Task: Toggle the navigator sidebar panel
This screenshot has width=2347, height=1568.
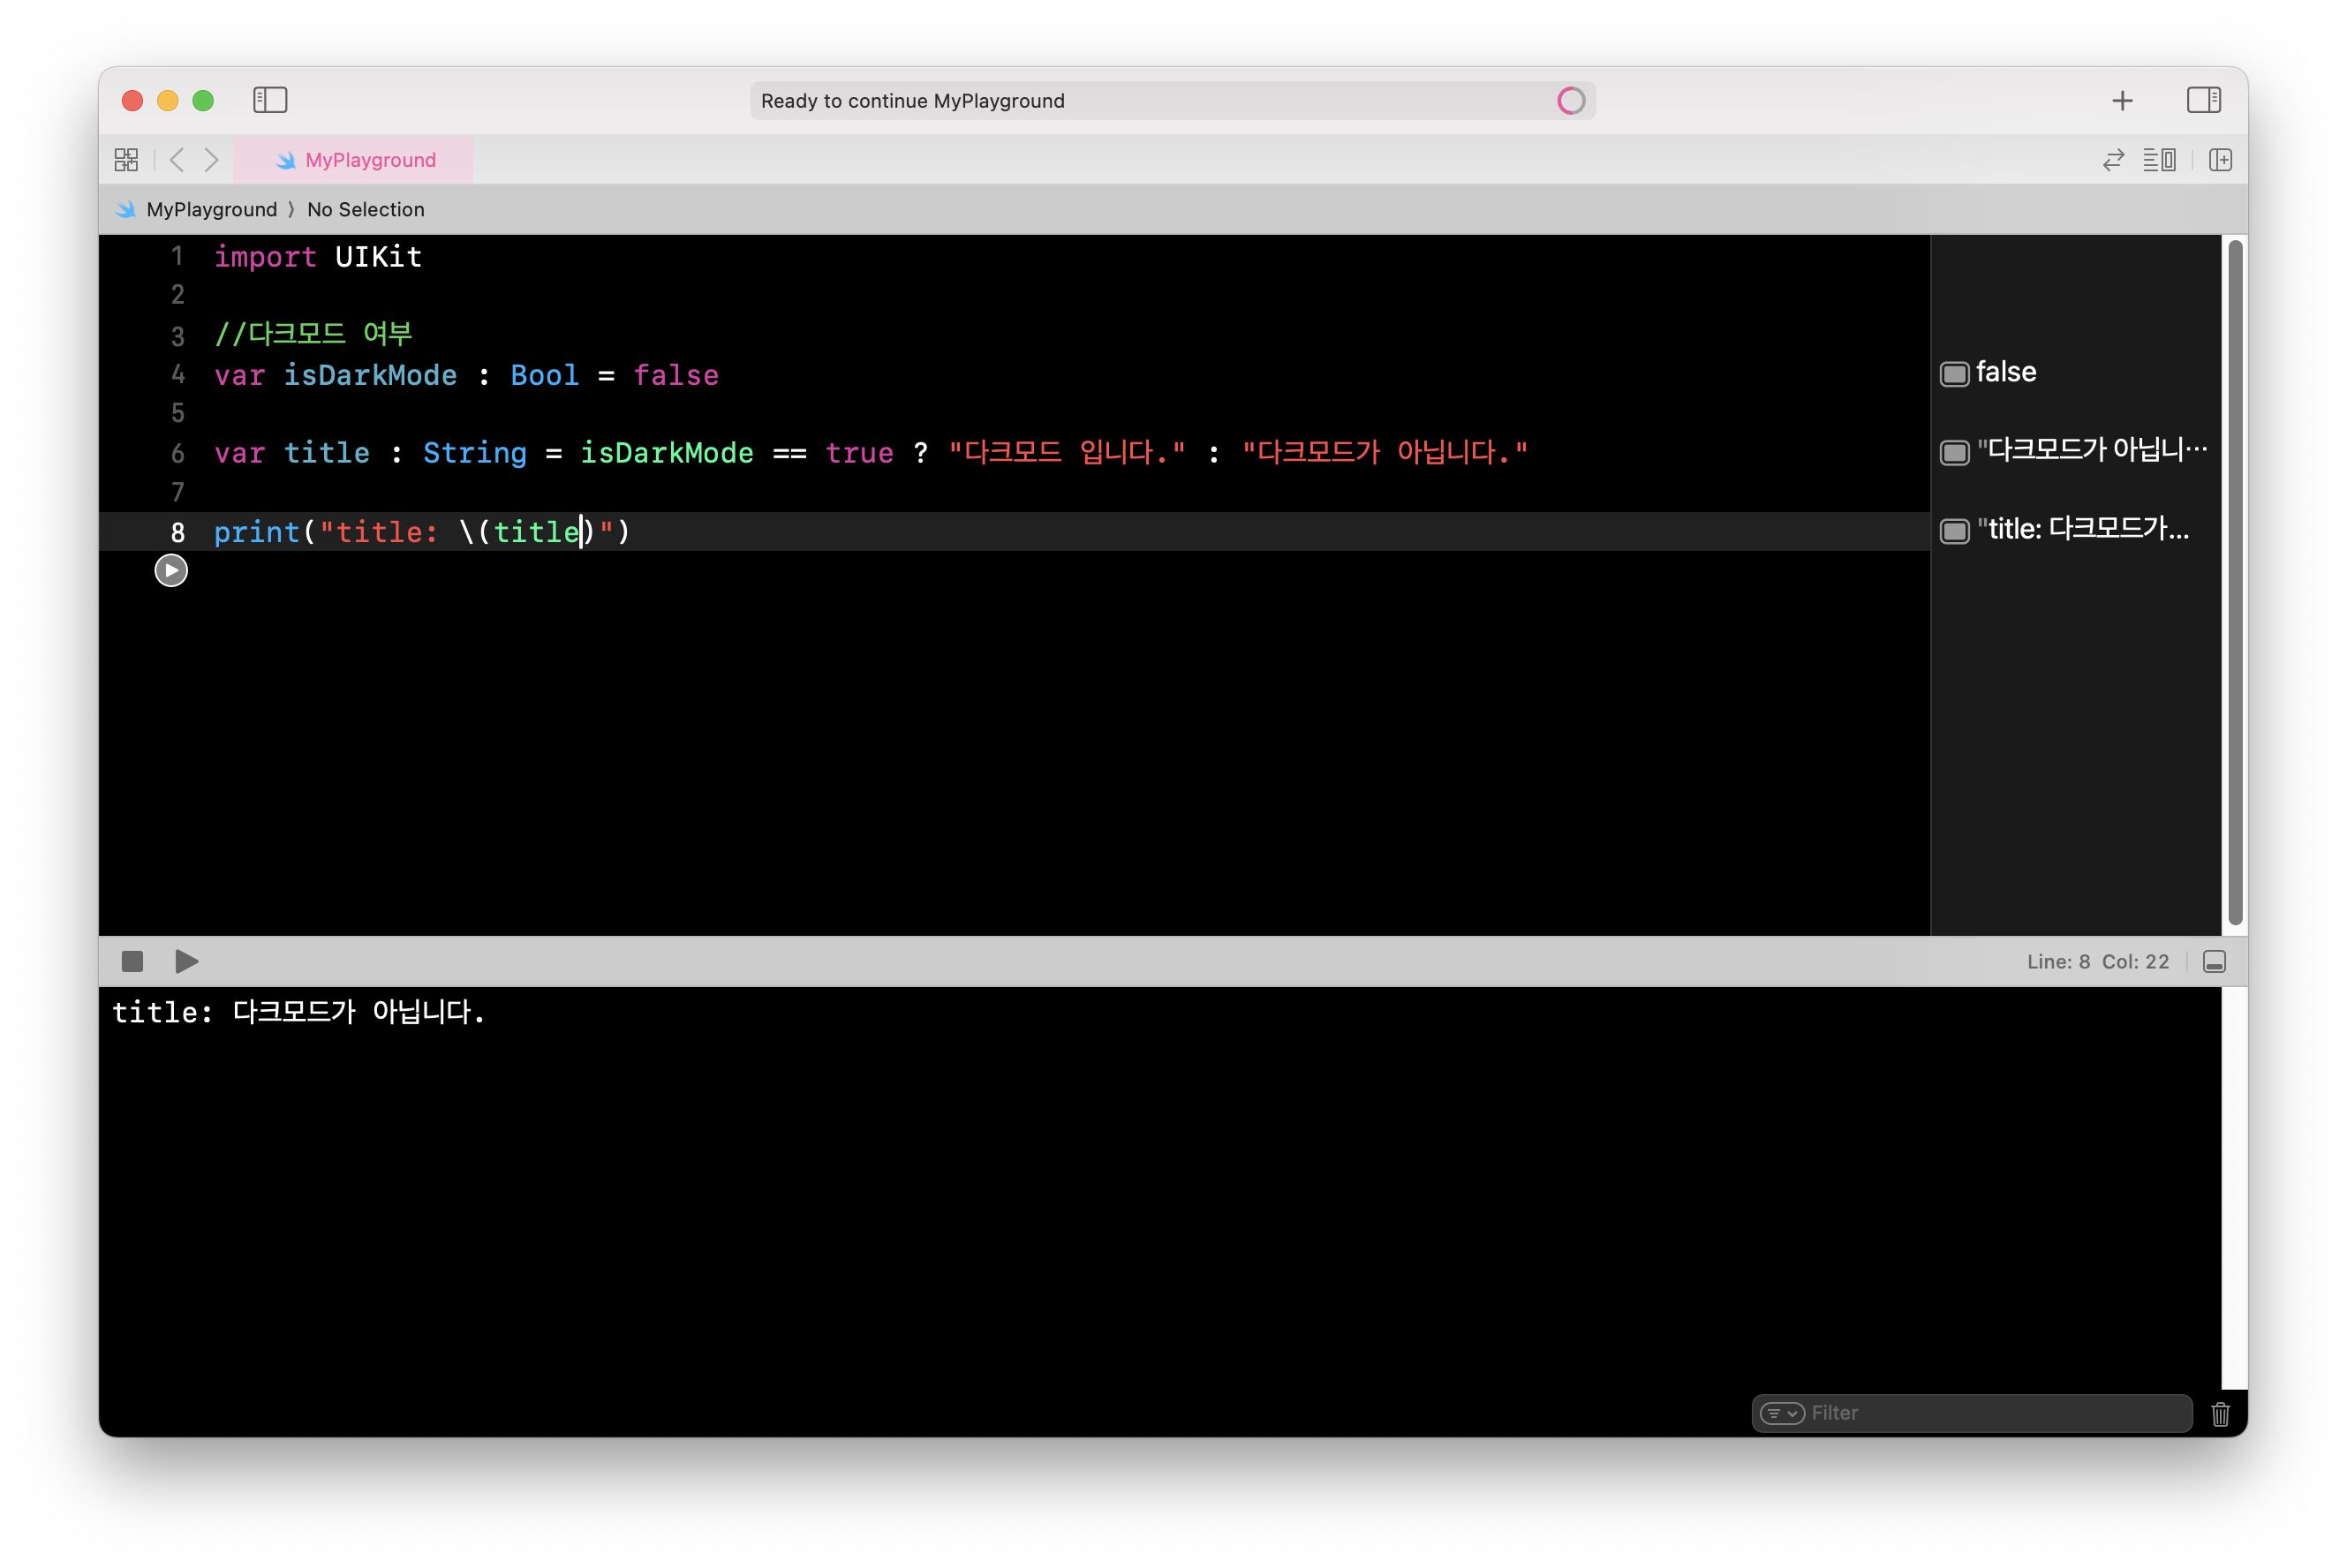Action: pyautogui.click(x=270, y=100)
